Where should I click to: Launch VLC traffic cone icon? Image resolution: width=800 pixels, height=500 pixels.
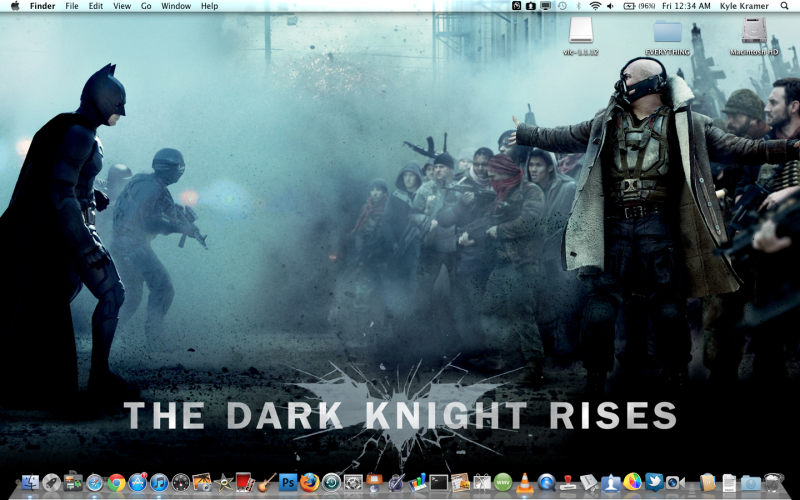tap(524, 483)
